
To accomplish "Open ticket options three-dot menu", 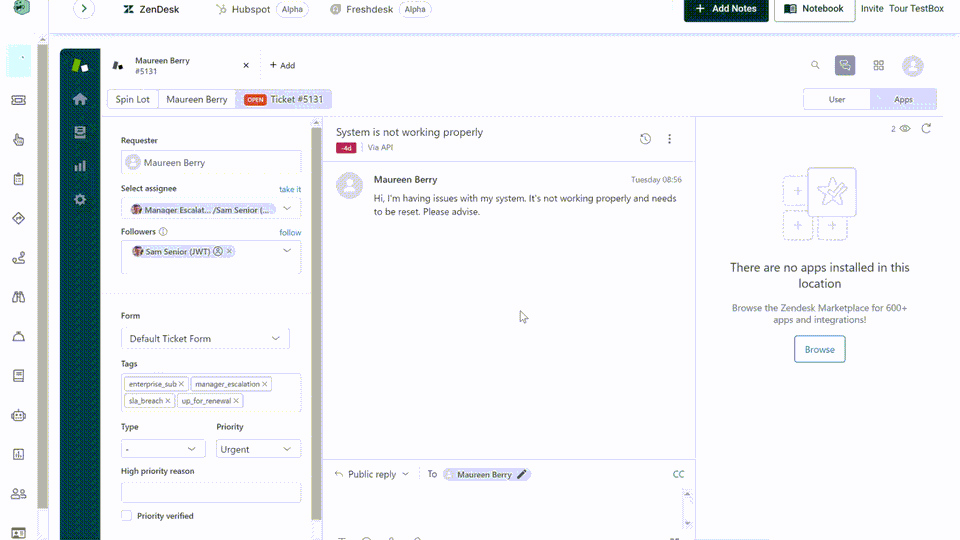I will (669, 139).
